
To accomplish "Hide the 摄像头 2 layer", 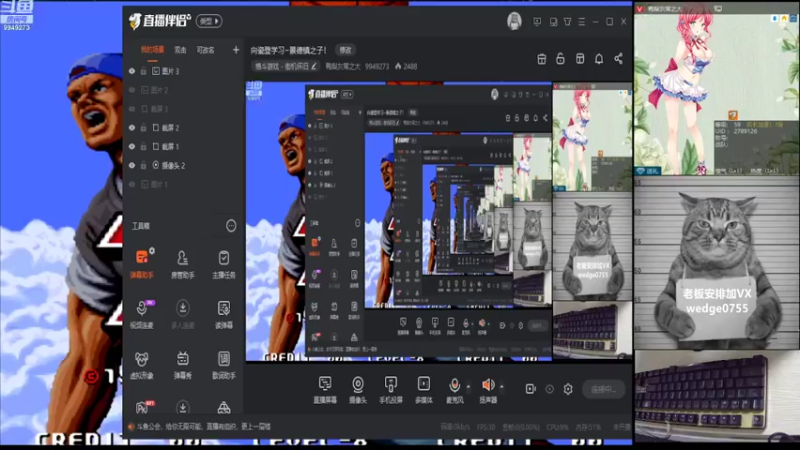I will (x=132, y=165).
